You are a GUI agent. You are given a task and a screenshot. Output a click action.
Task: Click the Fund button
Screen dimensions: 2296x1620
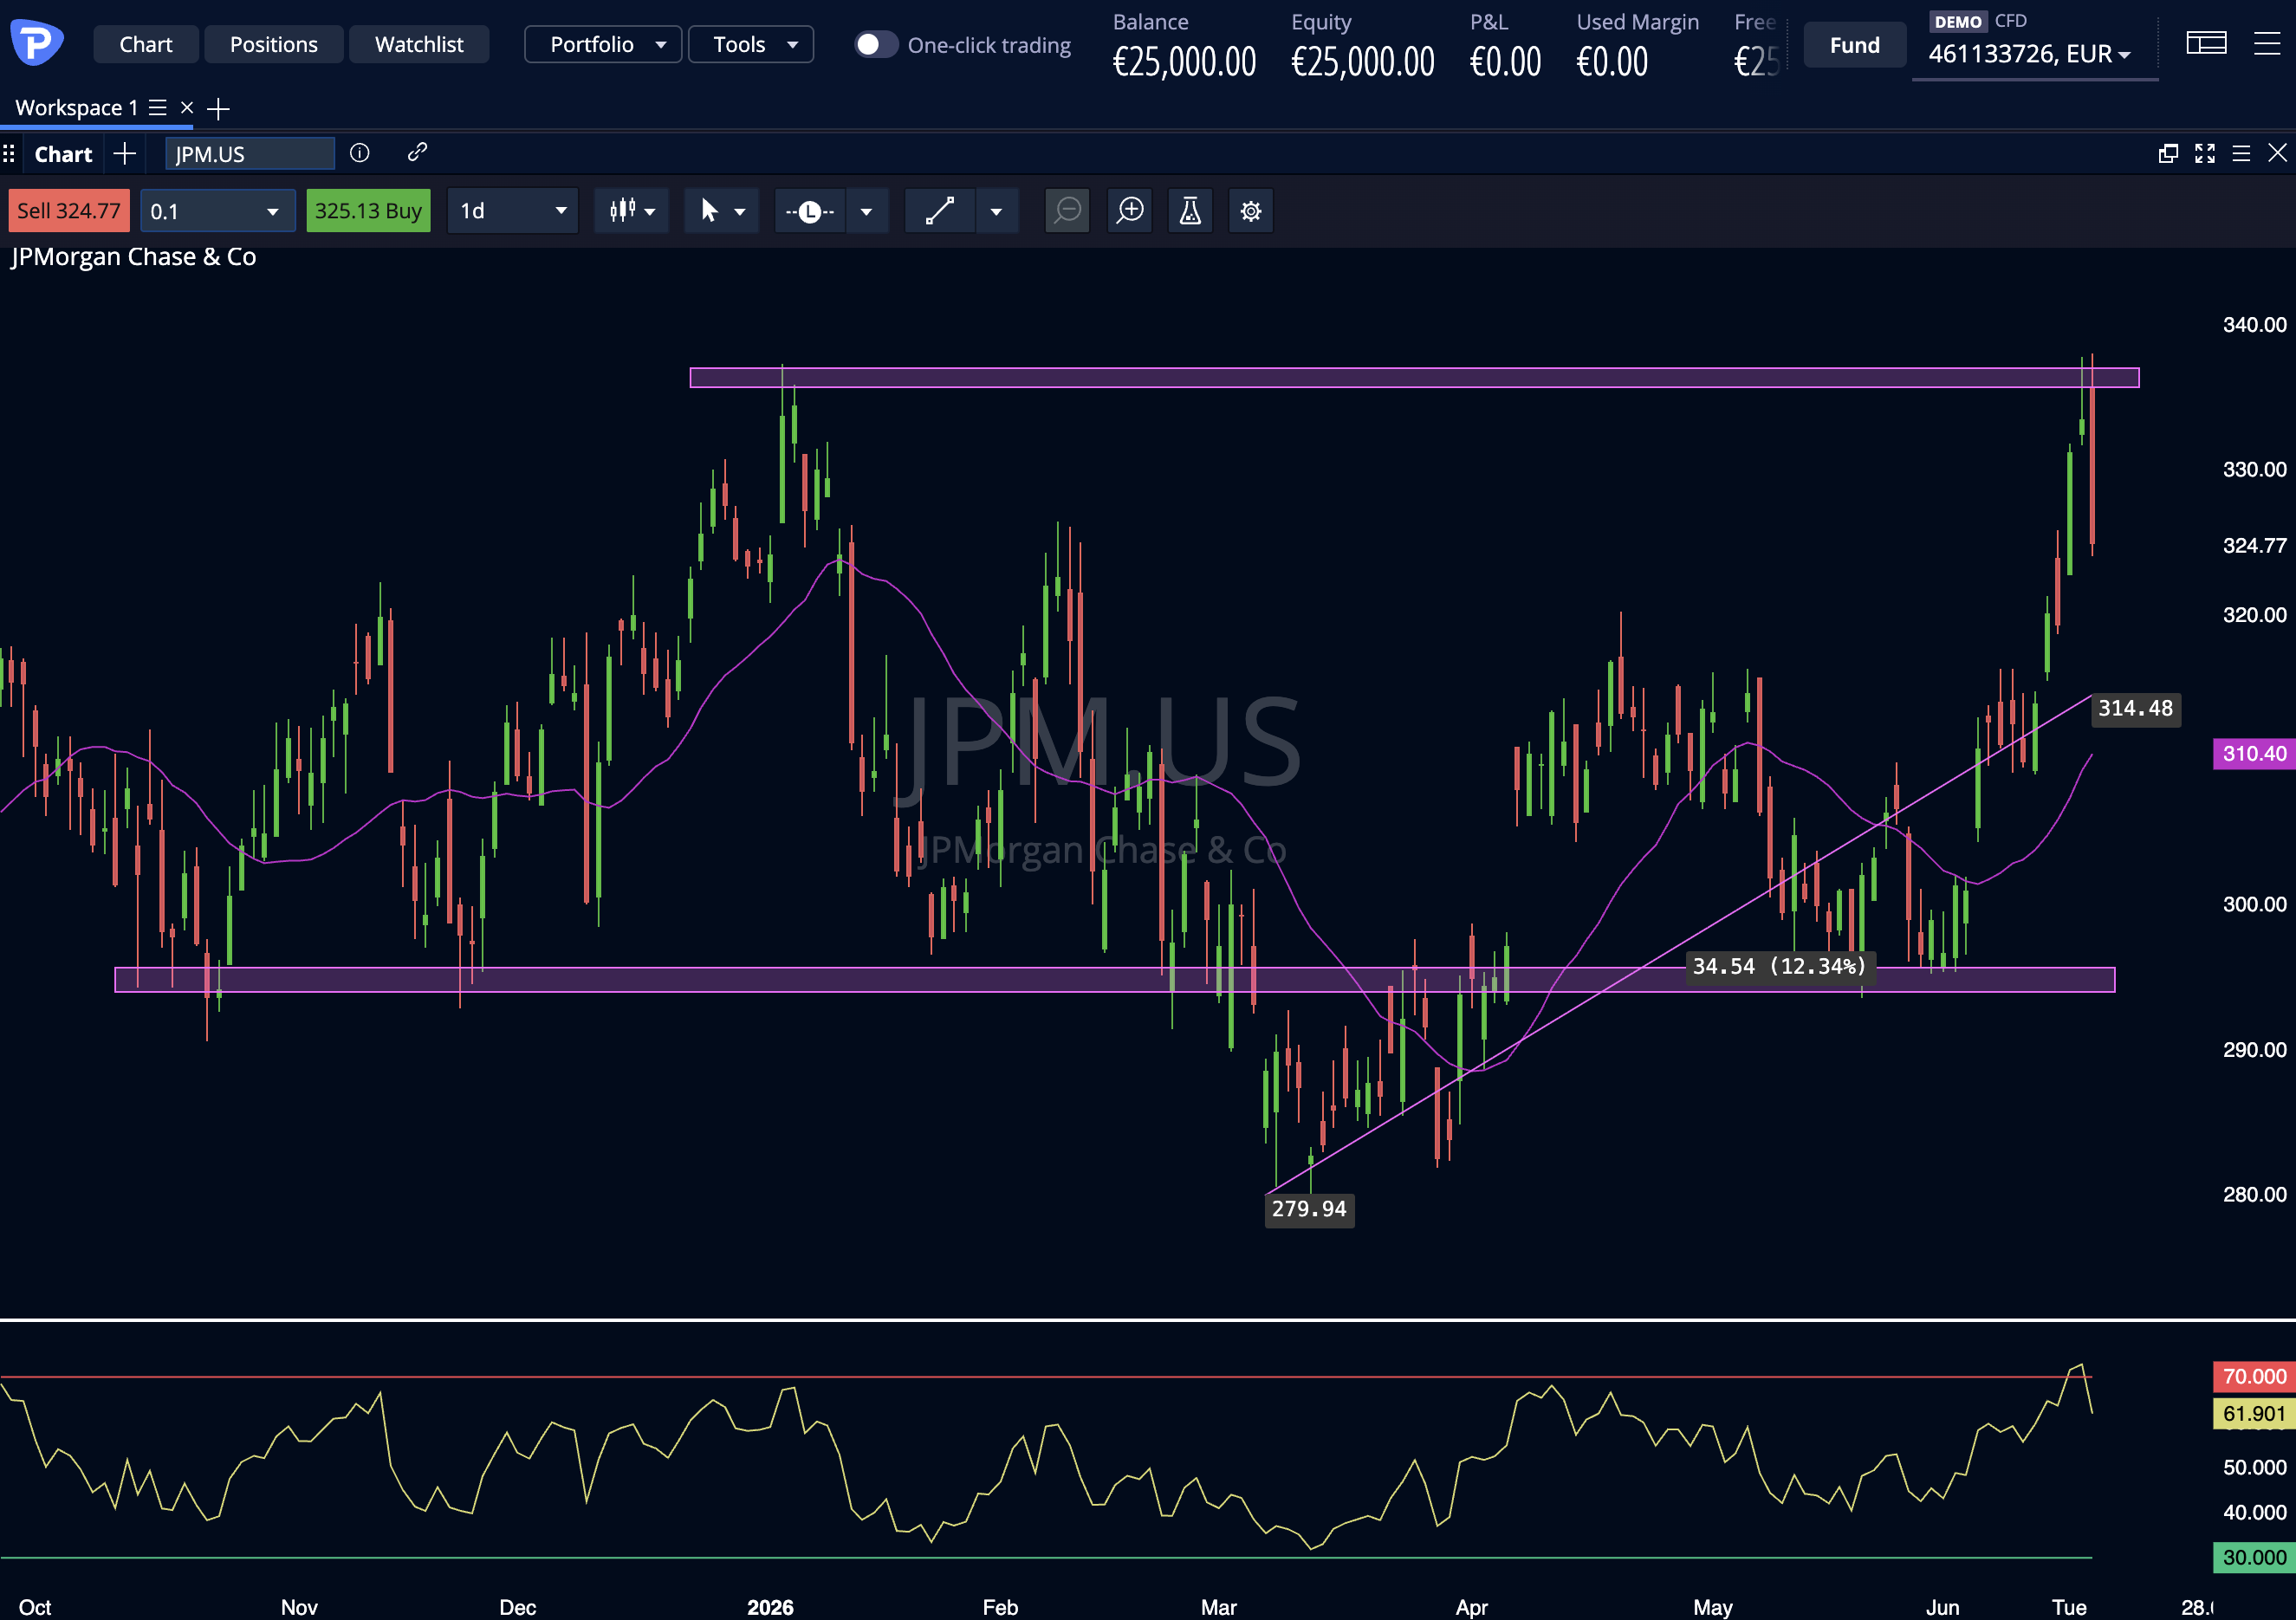point(1855,44)
